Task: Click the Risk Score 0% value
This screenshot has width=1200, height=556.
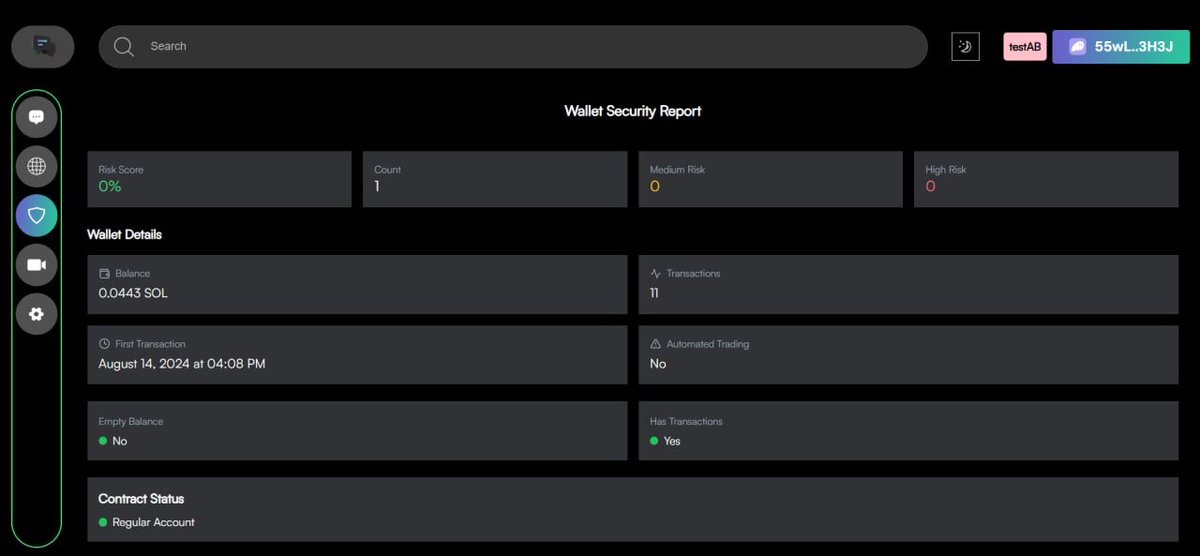Action: click(x=109, y=187)
